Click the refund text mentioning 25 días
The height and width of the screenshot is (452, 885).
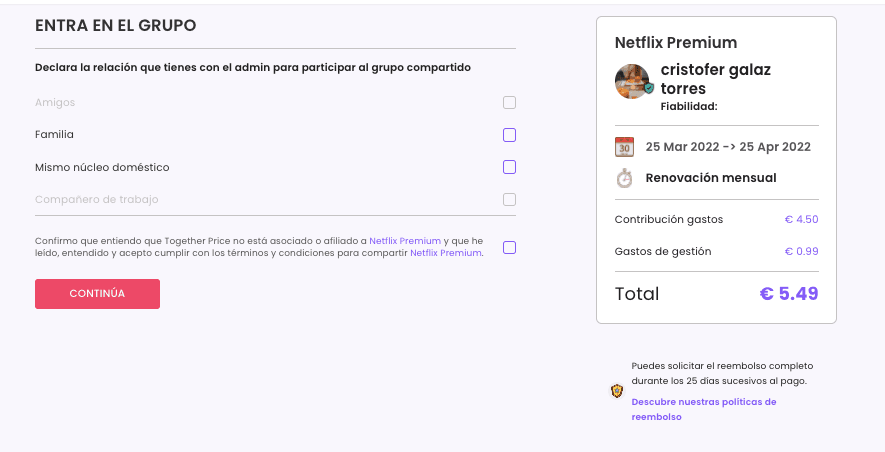722,373
